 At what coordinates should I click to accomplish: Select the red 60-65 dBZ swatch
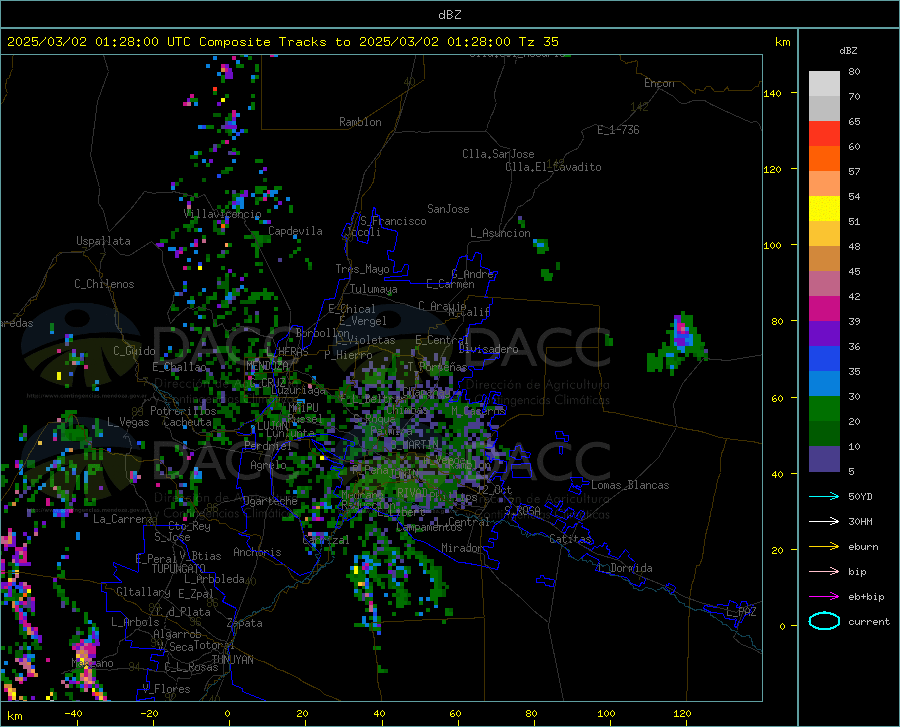click(824, 134)
